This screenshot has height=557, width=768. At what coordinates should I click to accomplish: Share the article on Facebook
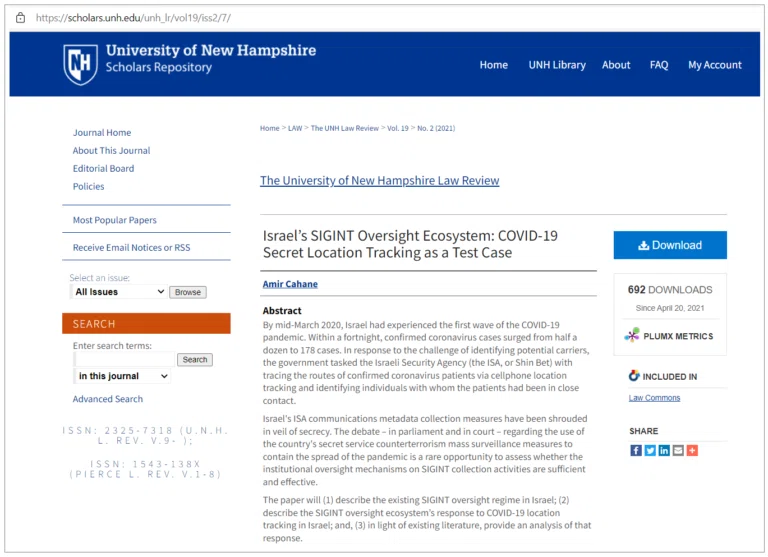click(636, 450)
